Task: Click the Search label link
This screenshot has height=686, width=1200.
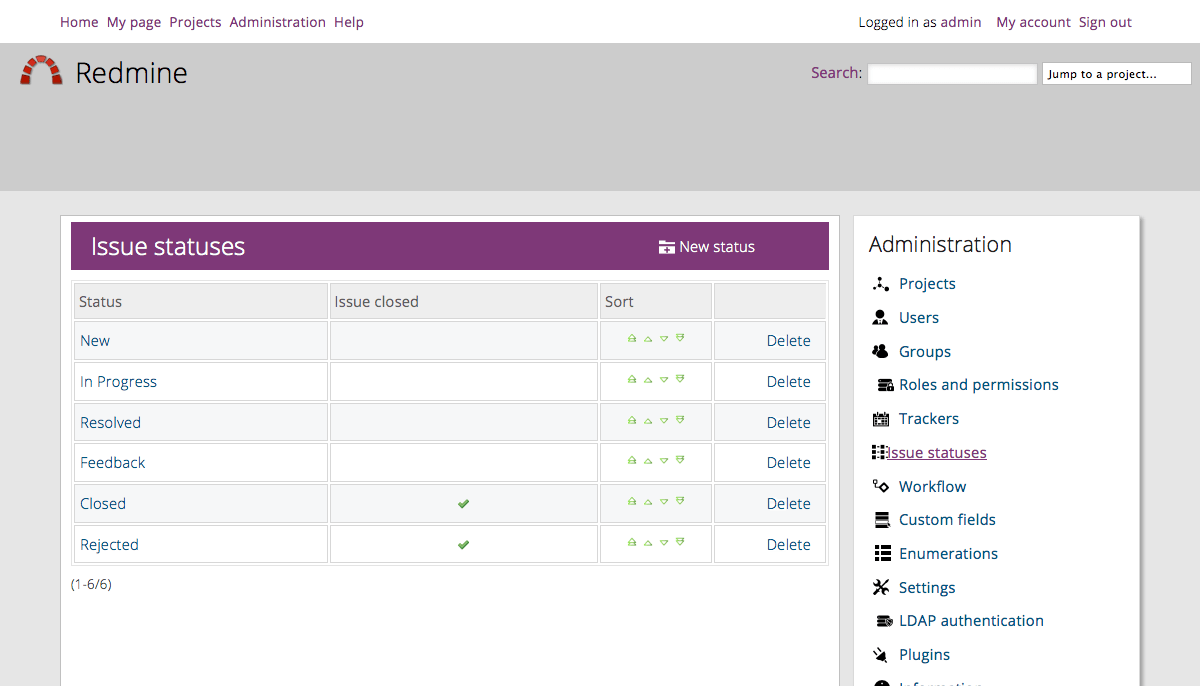Action: 836,73
